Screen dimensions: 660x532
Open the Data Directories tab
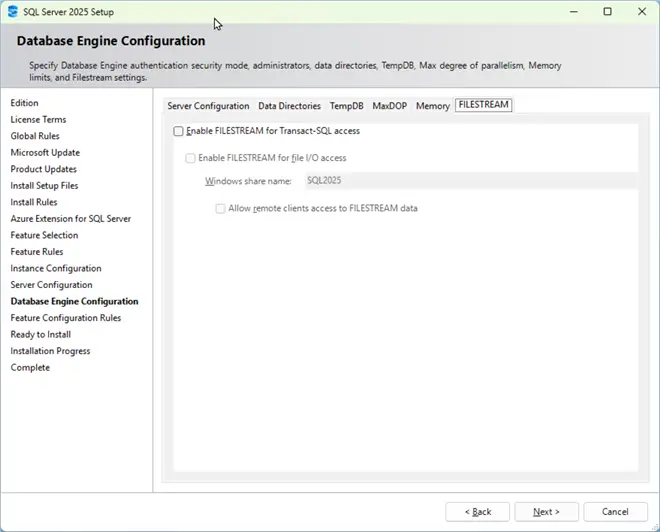(x=290, y=106)
